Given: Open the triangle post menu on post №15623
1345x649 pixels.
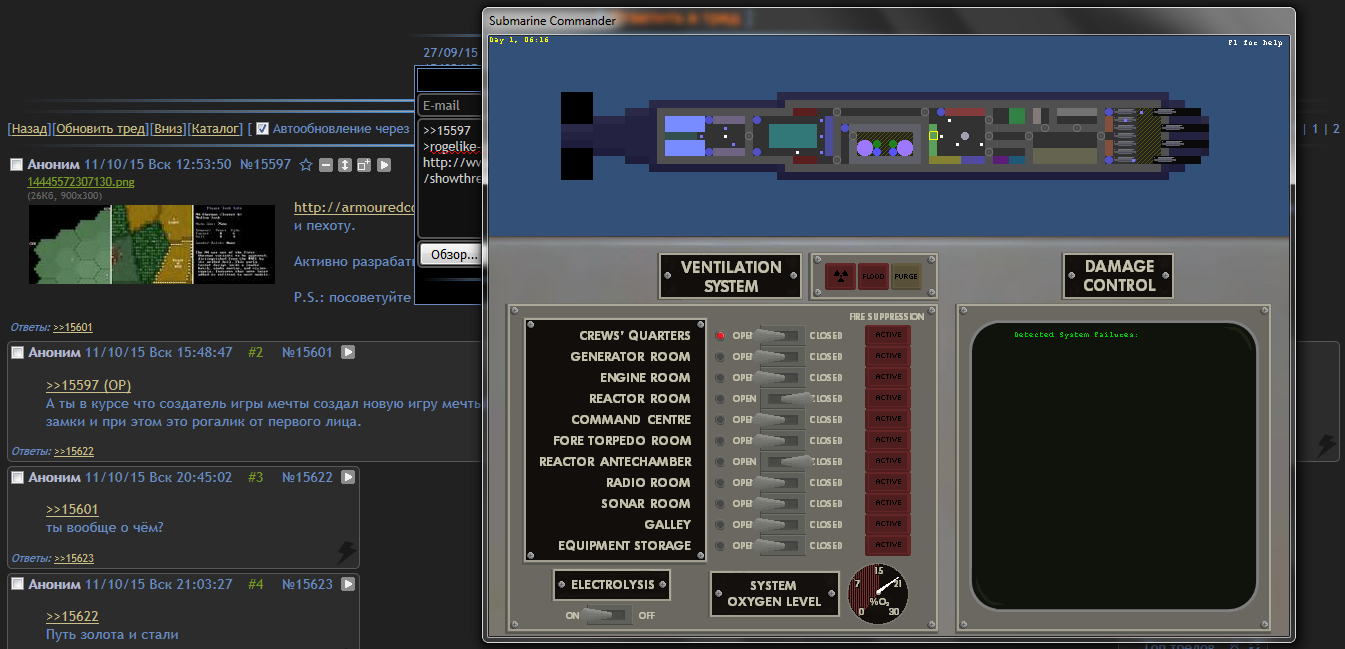Looking at the screenshot, I should click(x=348, y=584).
